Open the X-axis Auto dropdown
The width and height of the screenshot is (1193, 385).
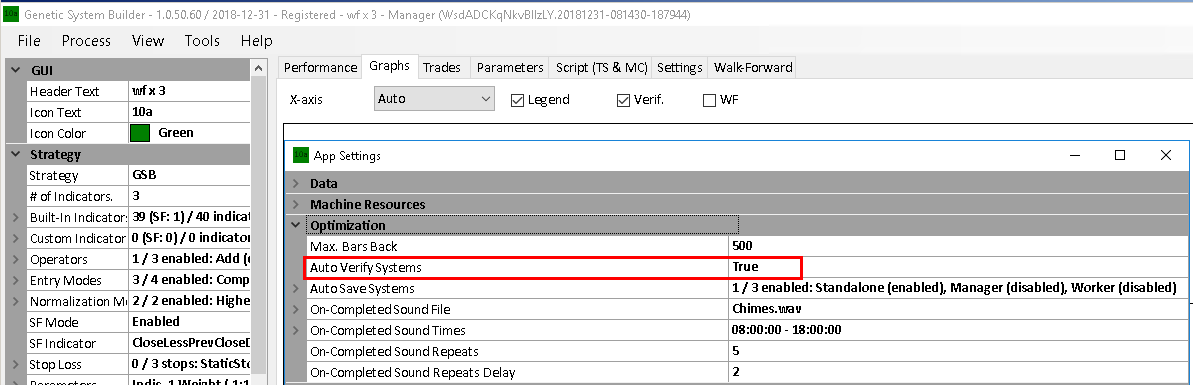[x=434, y=99]
